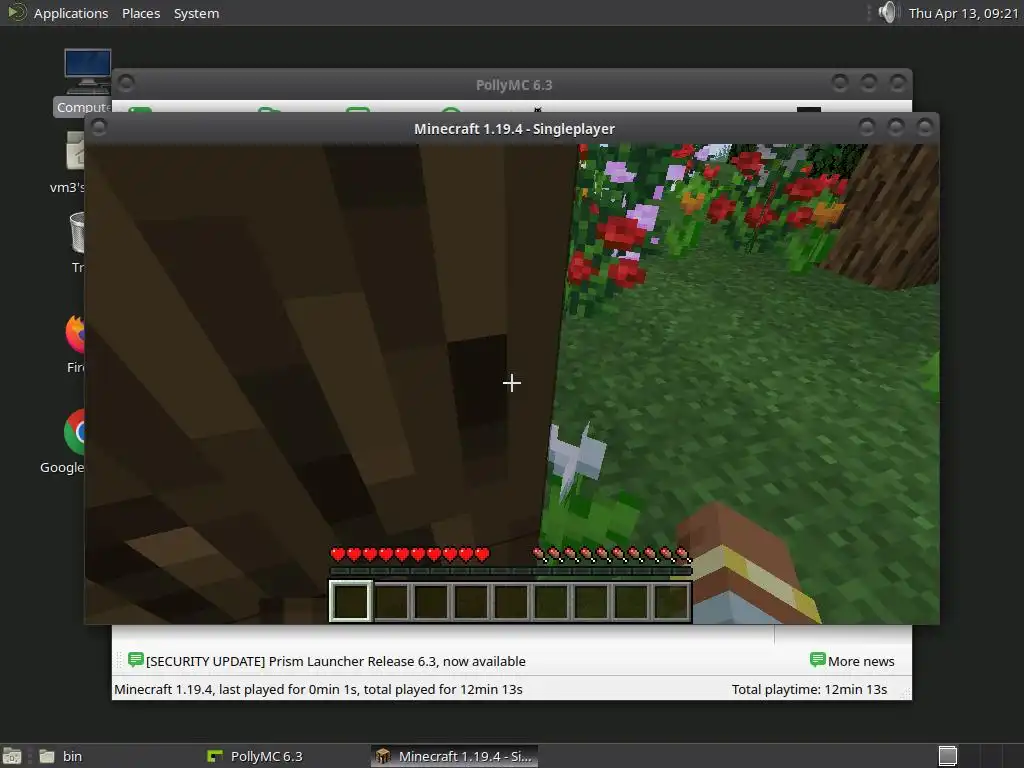The height and width of the screenshot is (768, 1024).
Task: Minimize the Minecraft 1.19.4 window
Action: coord(867,127)
